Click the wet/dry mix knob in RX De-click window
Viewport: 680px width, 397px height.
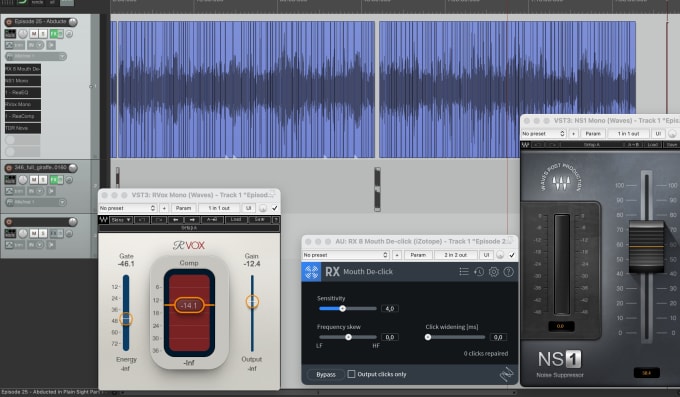(x=500, y=255)
